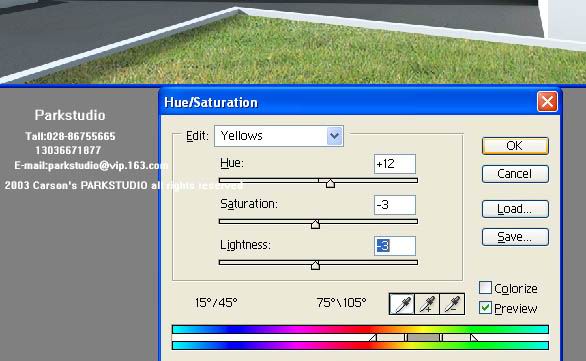Focus the Hue value field

pyautogui.click(x=395, y=164)
